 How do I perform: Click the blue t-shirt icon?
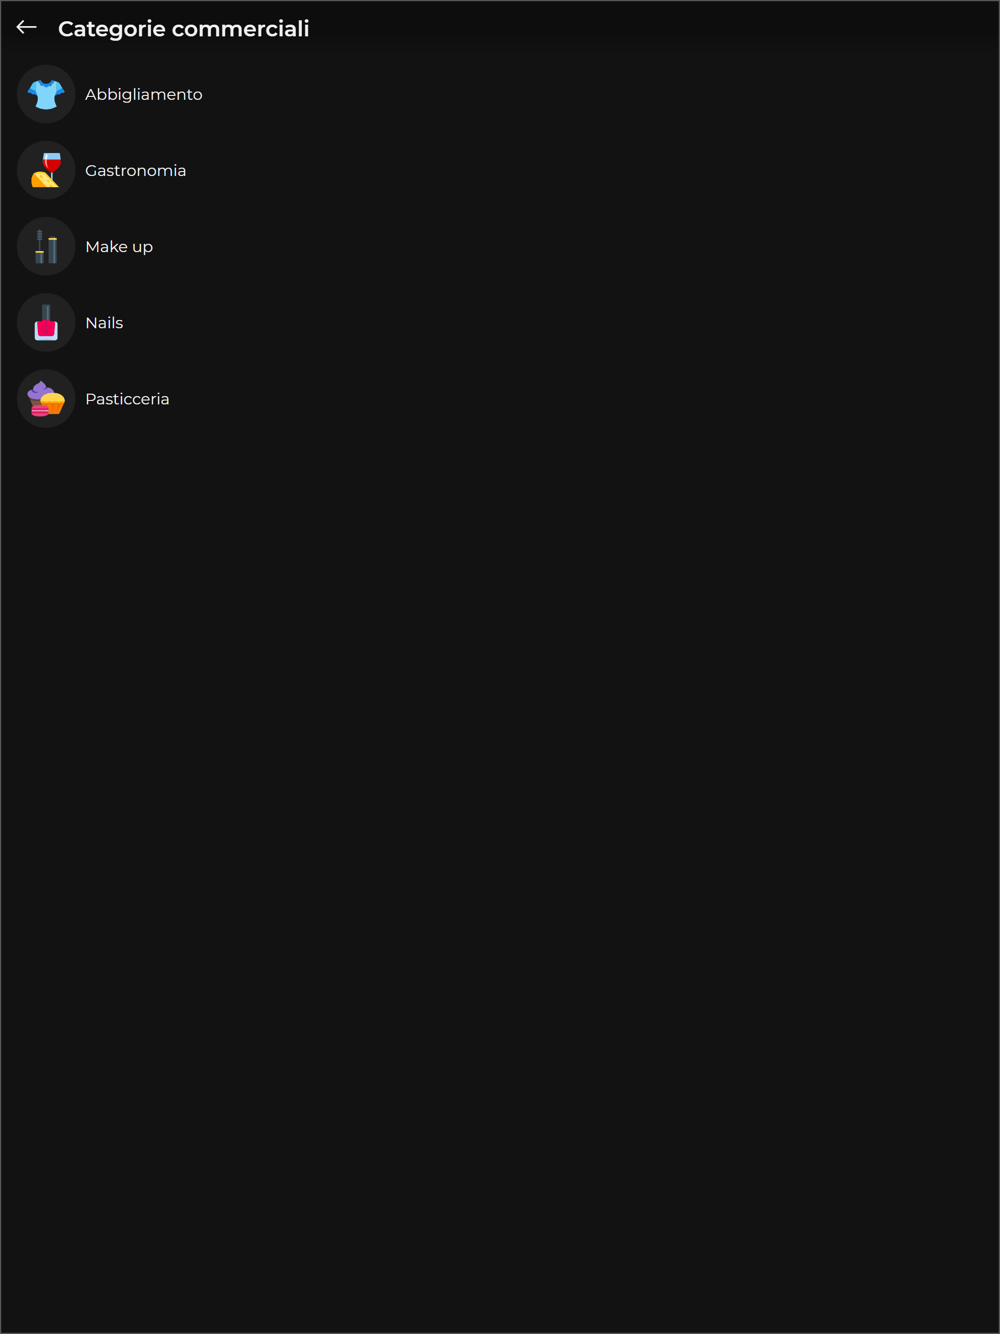(x=46, y=94)
